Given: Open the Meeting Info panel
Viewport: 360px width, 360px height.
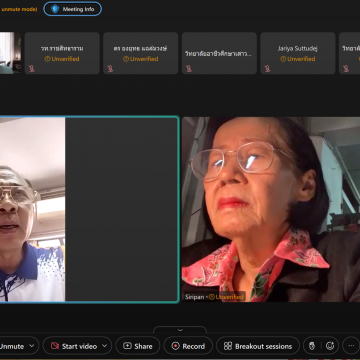Looking at the screenshot, I should pyautogui.click(x=73, y=9).
